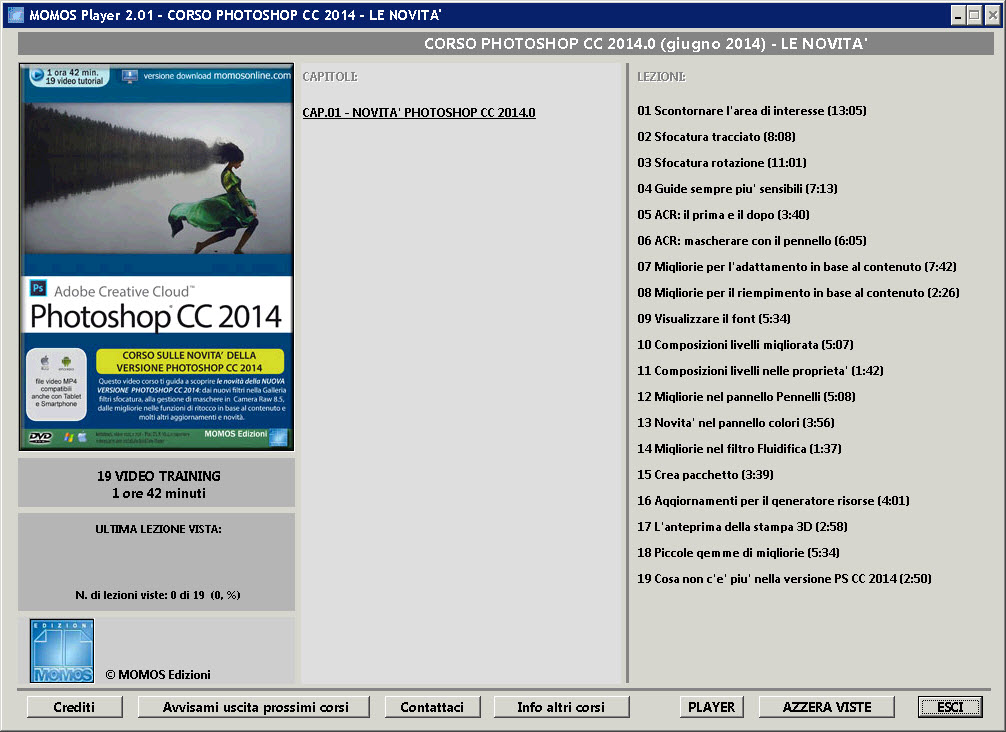Open lesson 02 Sfocatura tracciato

pyautogui.click(x=716, y=137)
